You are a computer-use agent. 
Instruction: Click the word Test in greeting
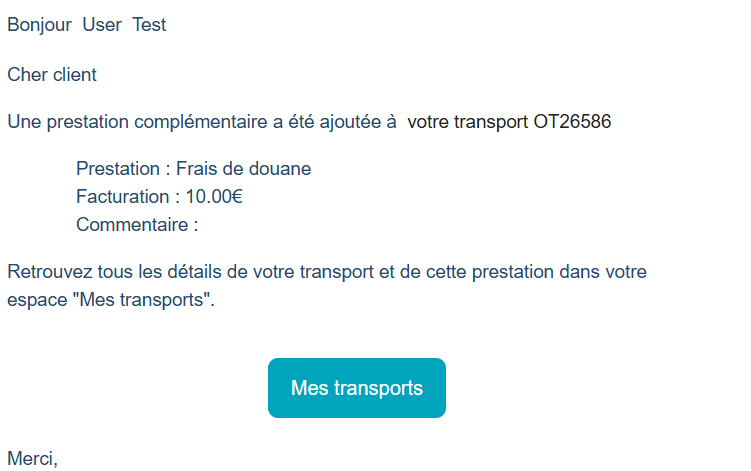pyautogui.click(x=149, y=25)
